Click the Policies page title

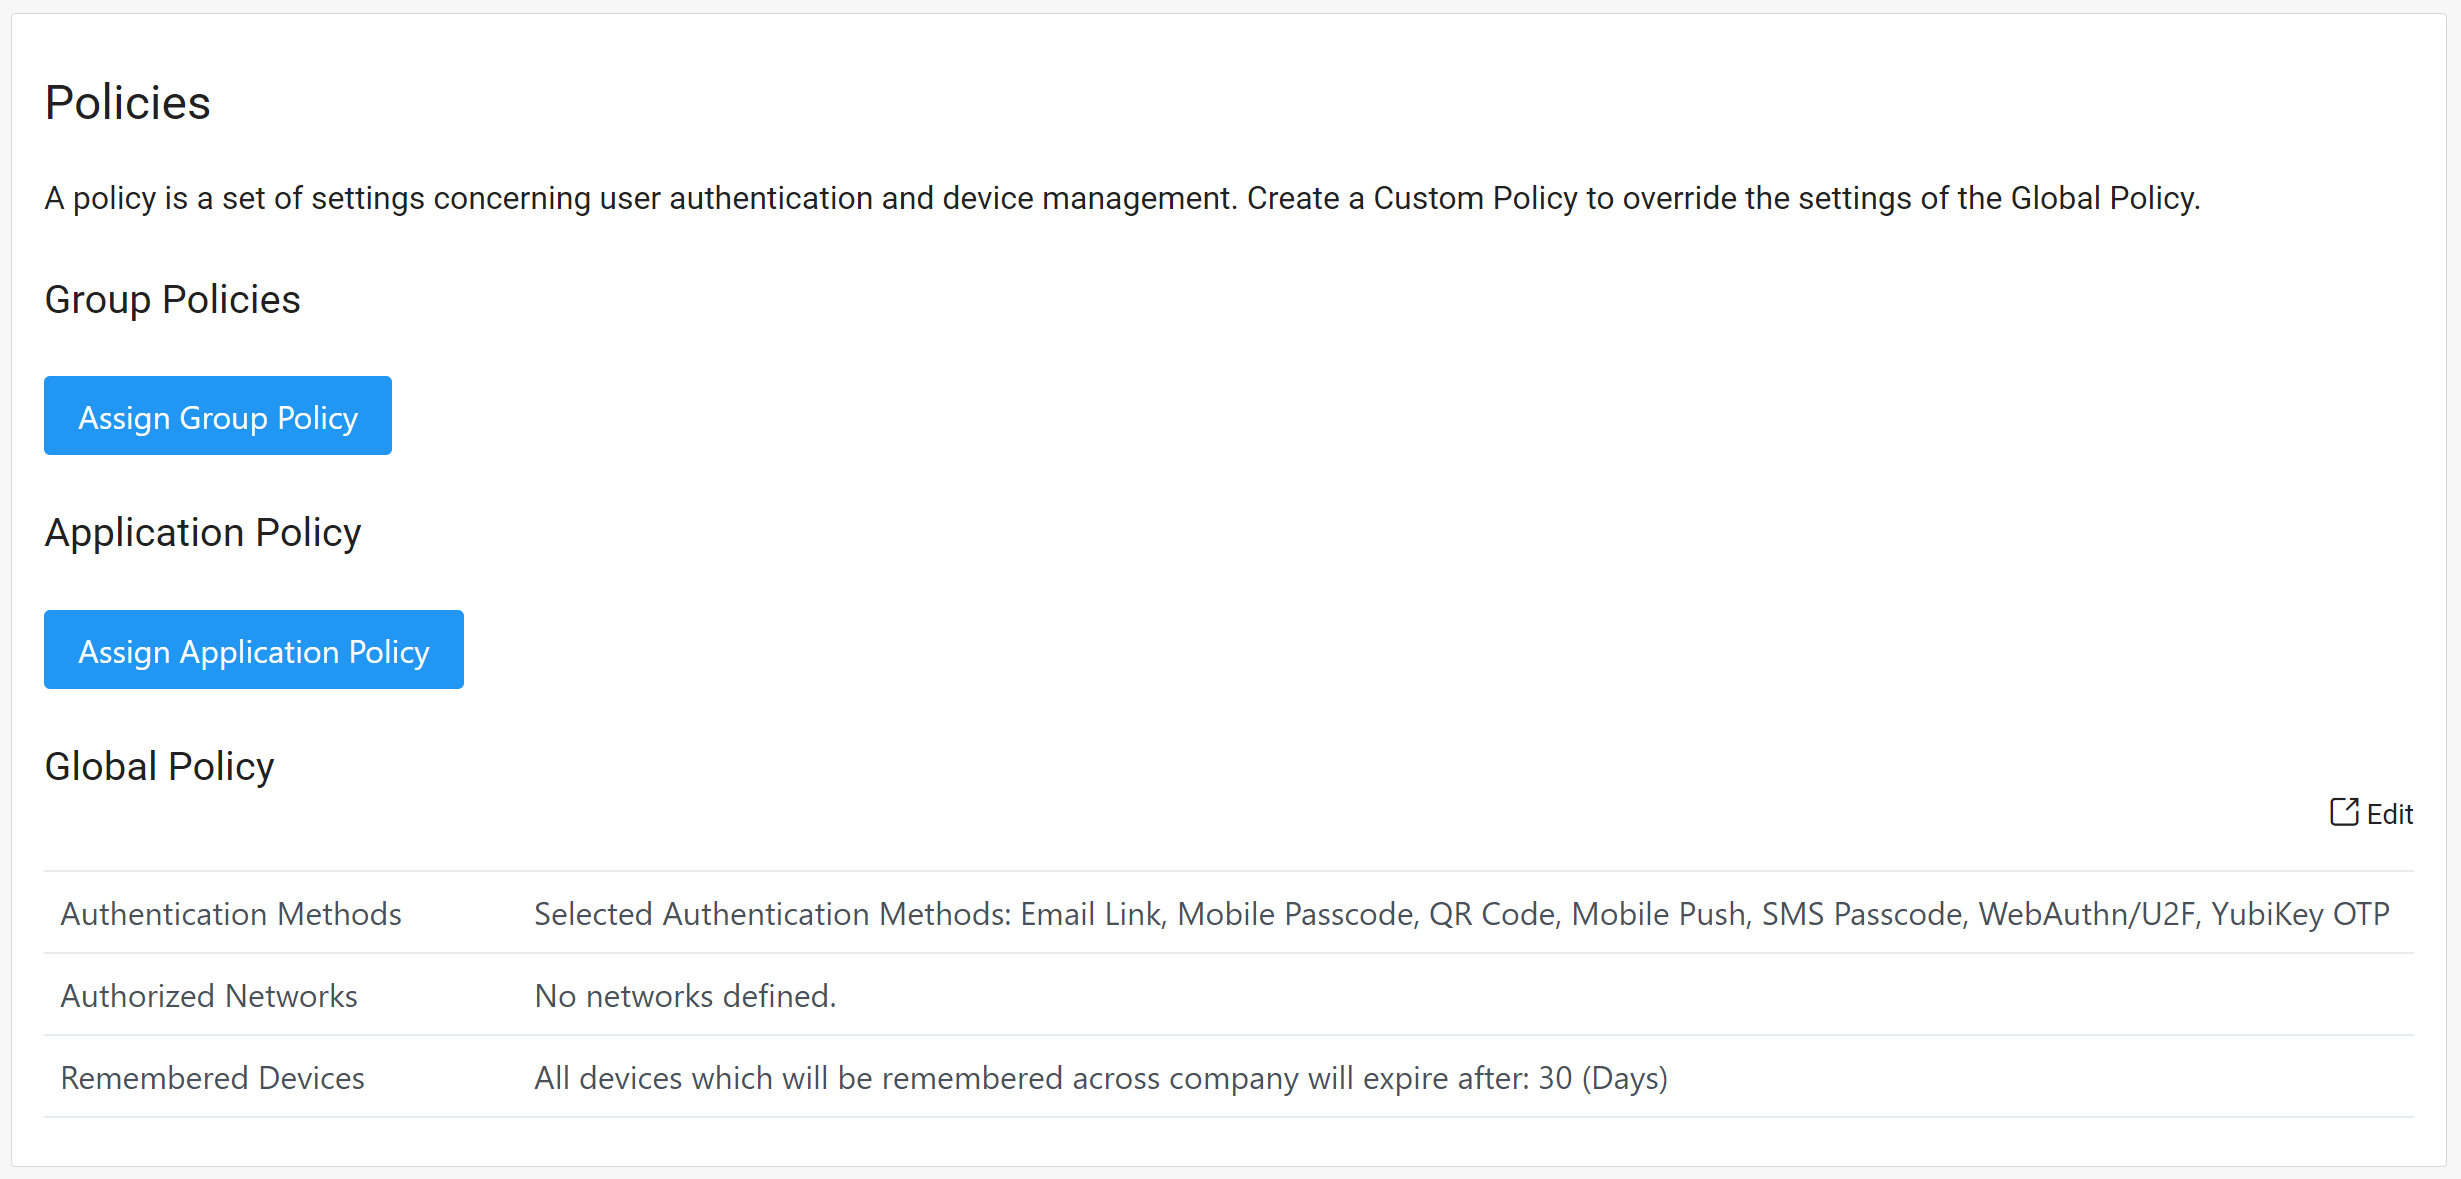(128, 103)
